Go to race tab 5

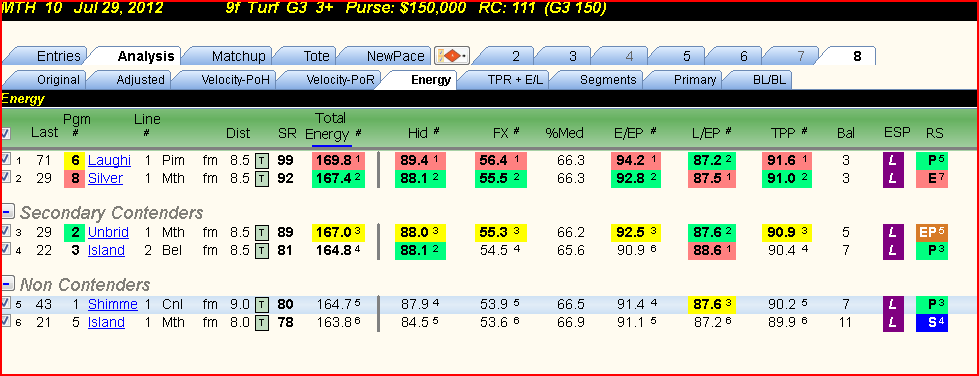click(x=681, y=56)
